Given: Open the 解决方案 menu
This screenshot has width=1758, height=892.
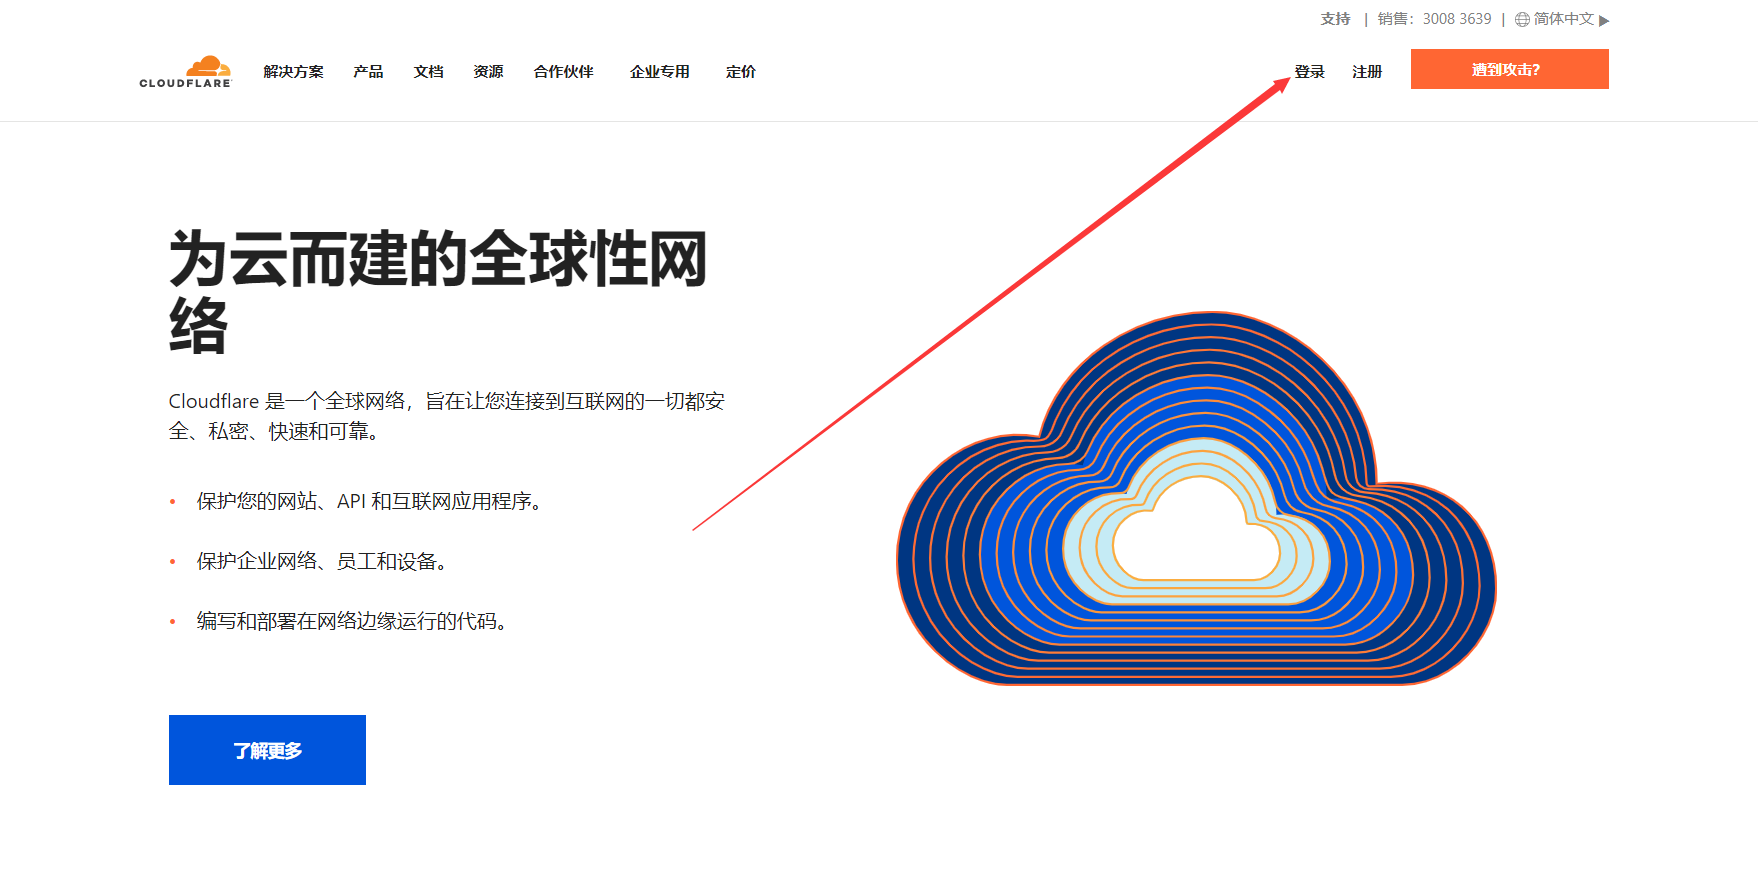Looking at the screenshot, I should [294, 72].
